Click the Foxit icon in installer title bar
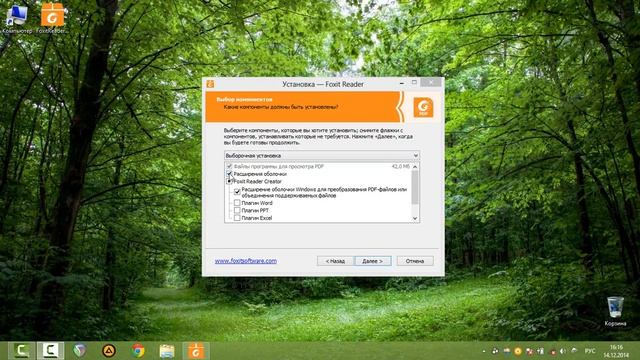 click(210, 84)
